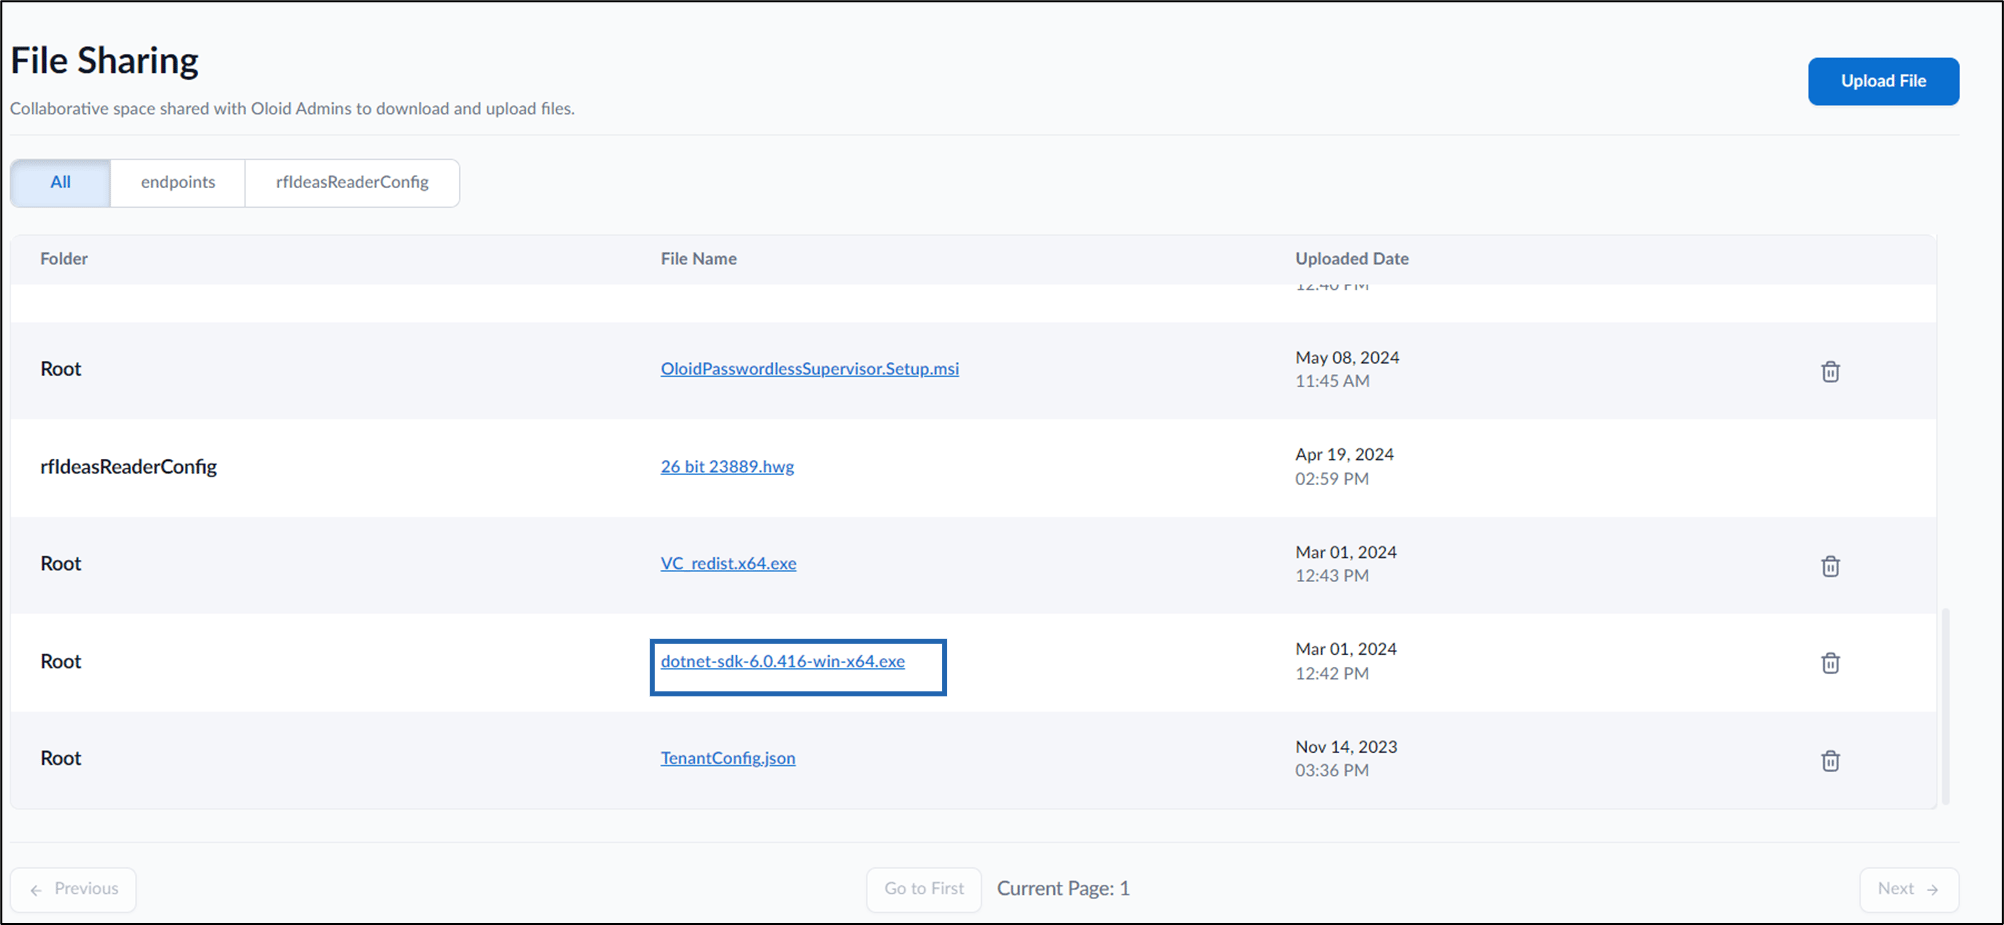Viewport: 2004px width, 925px height.
Task: Click the Upload File button
Action: tap(1883, 81)
